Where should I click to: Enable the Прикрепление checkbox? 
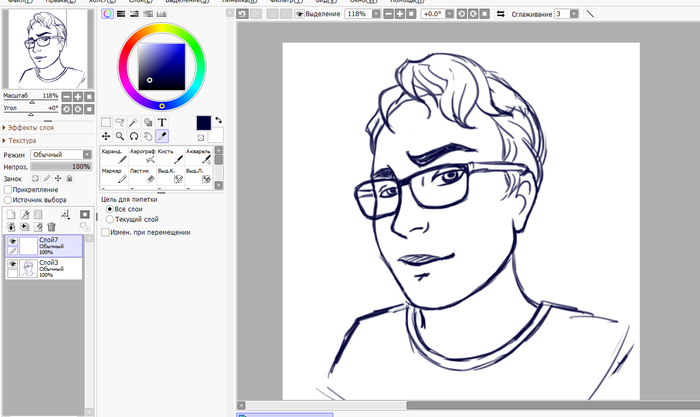pos(8,189)
